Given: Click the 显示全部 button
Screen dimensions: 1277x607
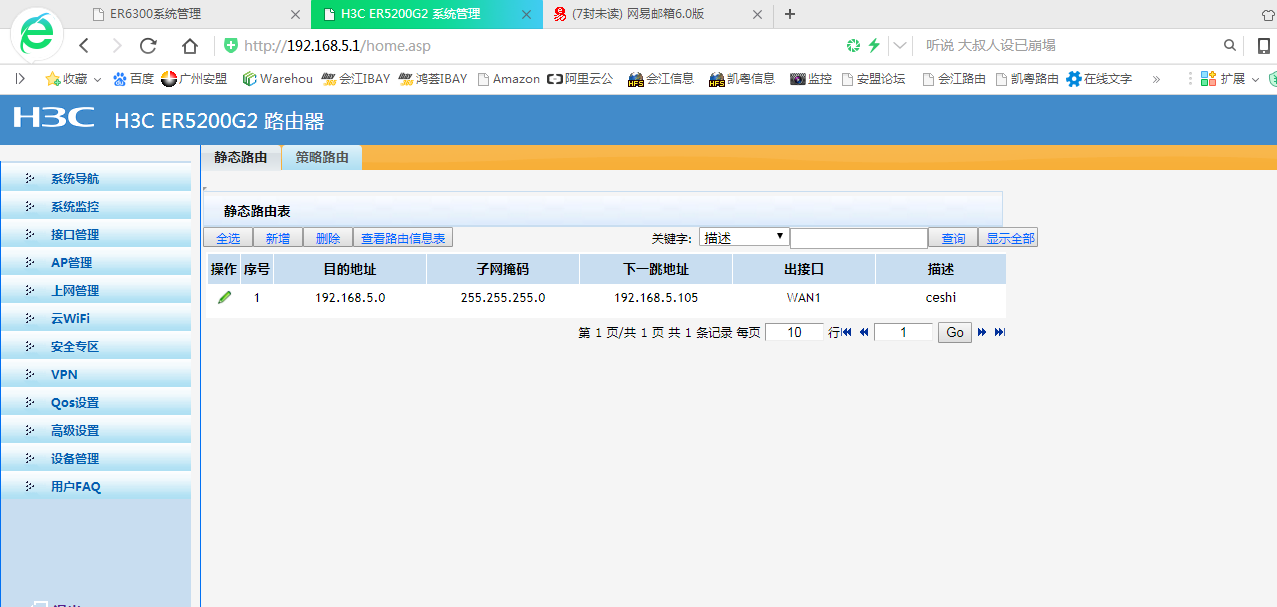Looking at the screenshot, I should click(1008, 238).
